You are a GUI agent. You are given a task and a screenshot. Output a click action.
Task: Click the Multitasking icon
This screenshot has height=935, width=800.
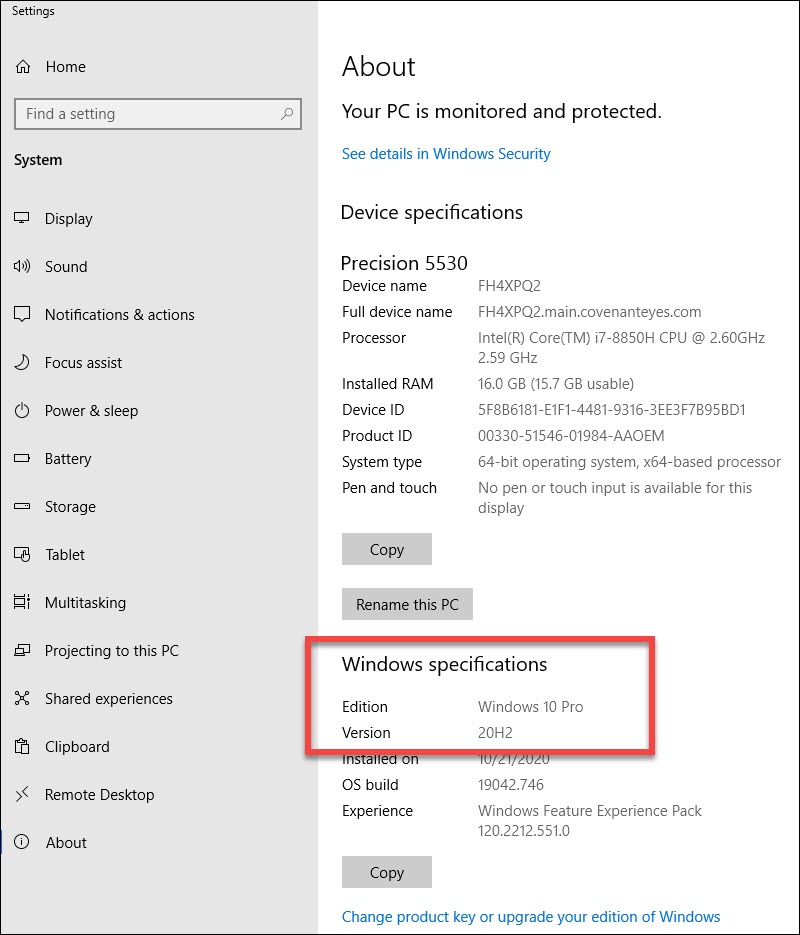point(22,603)
